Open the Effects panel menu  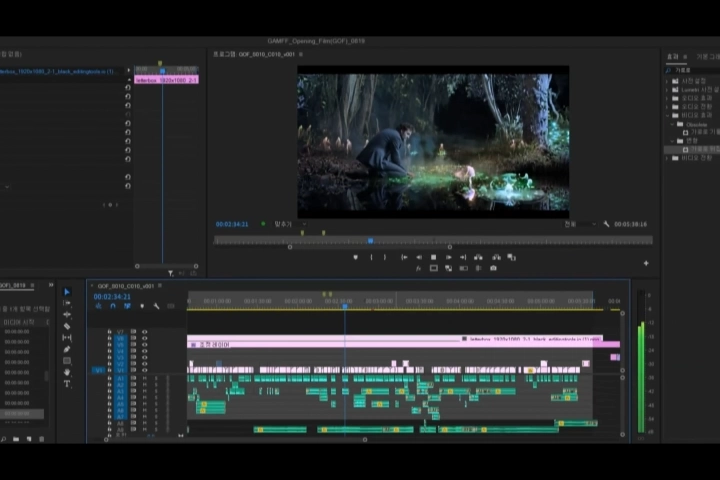coord(685,56)
